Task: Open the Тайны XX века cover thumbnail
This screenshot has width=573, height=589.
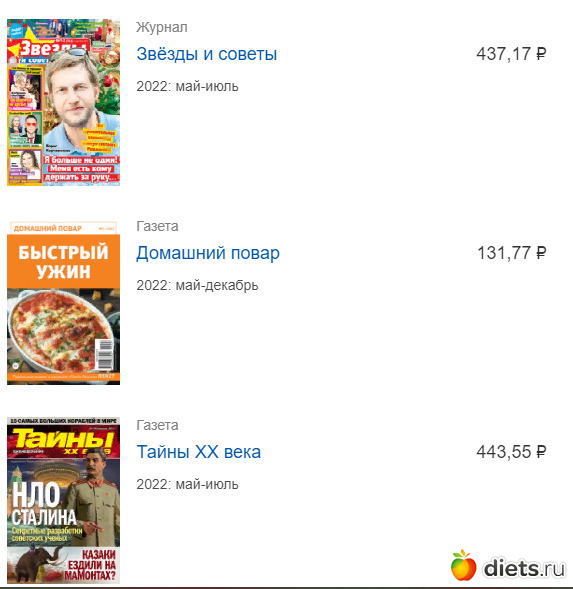Action: tap(63, 500)
